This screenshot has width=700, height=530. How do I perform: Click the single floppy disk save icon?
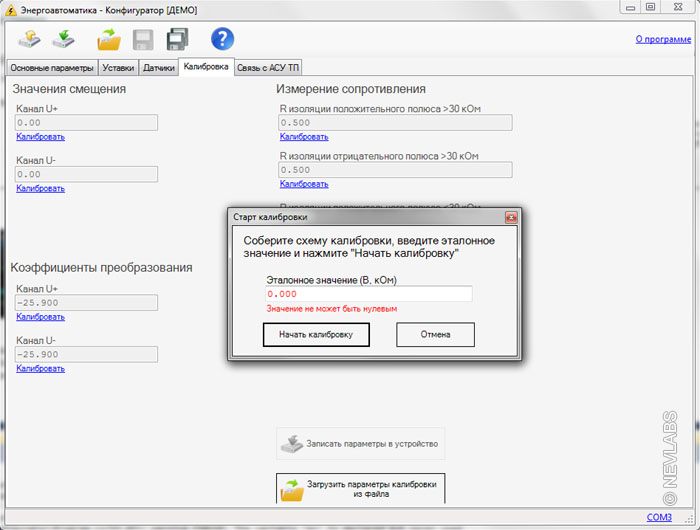pos(143,39)
